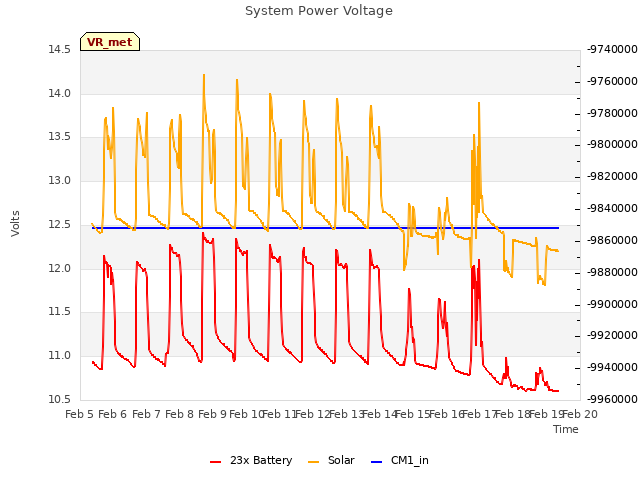Click the 23x Battery legend entry
The width and height of the screenshot is (640, 480).
(x=251, y=460)
